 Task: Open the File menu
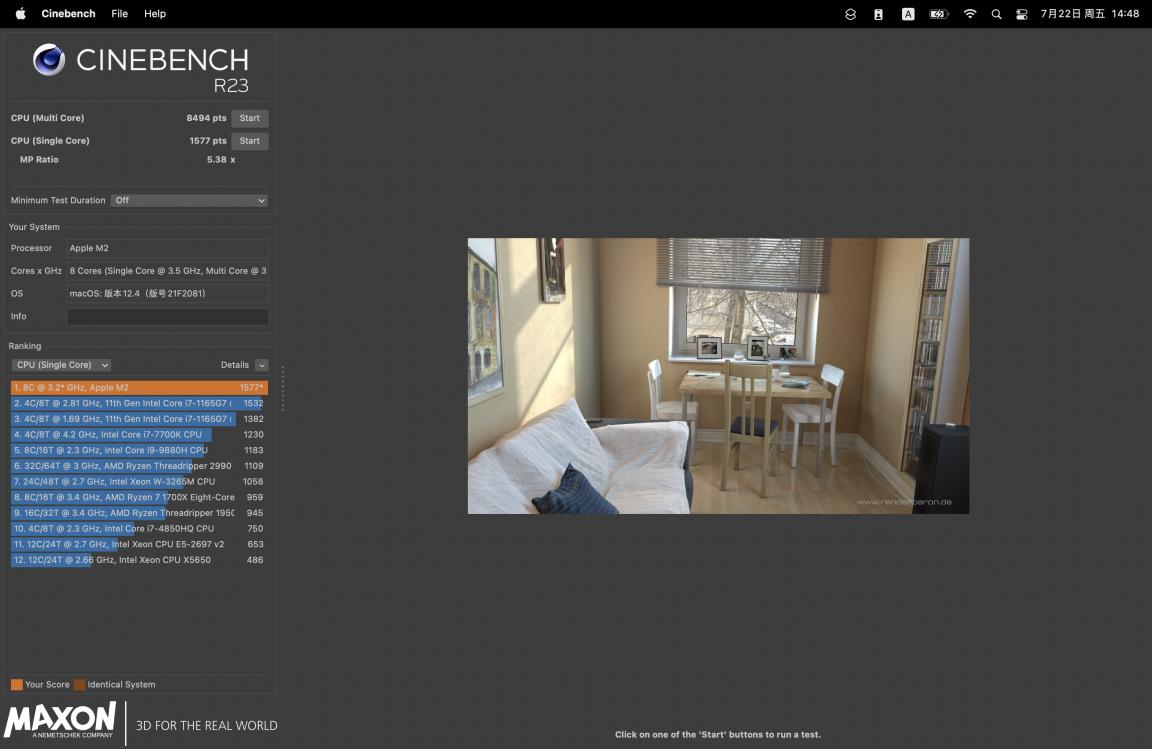point(119,14)
